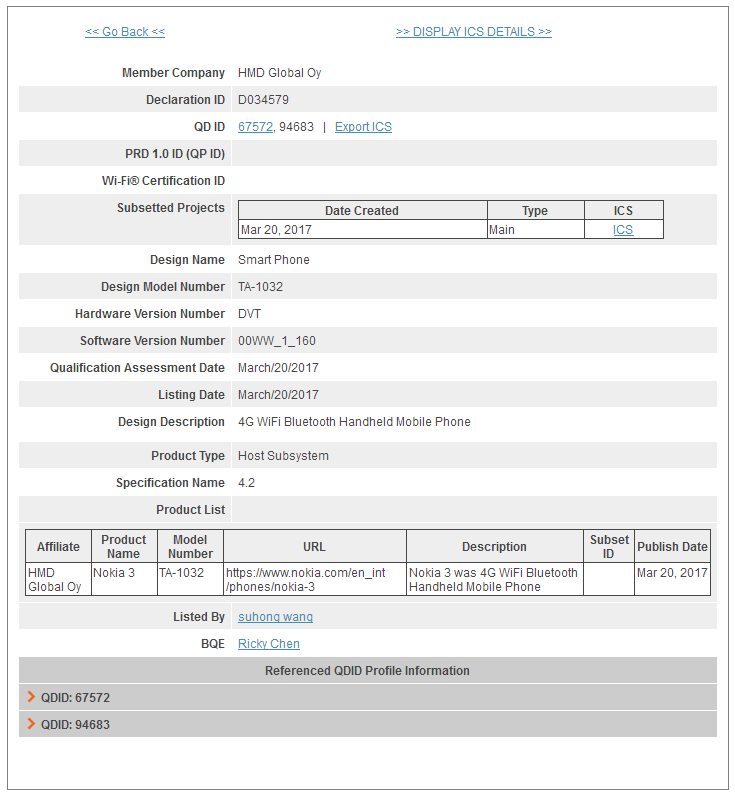This screenshot has width=735, height=795.
Task: Select software version 00WW_1_160
Action: coord(277,341)
